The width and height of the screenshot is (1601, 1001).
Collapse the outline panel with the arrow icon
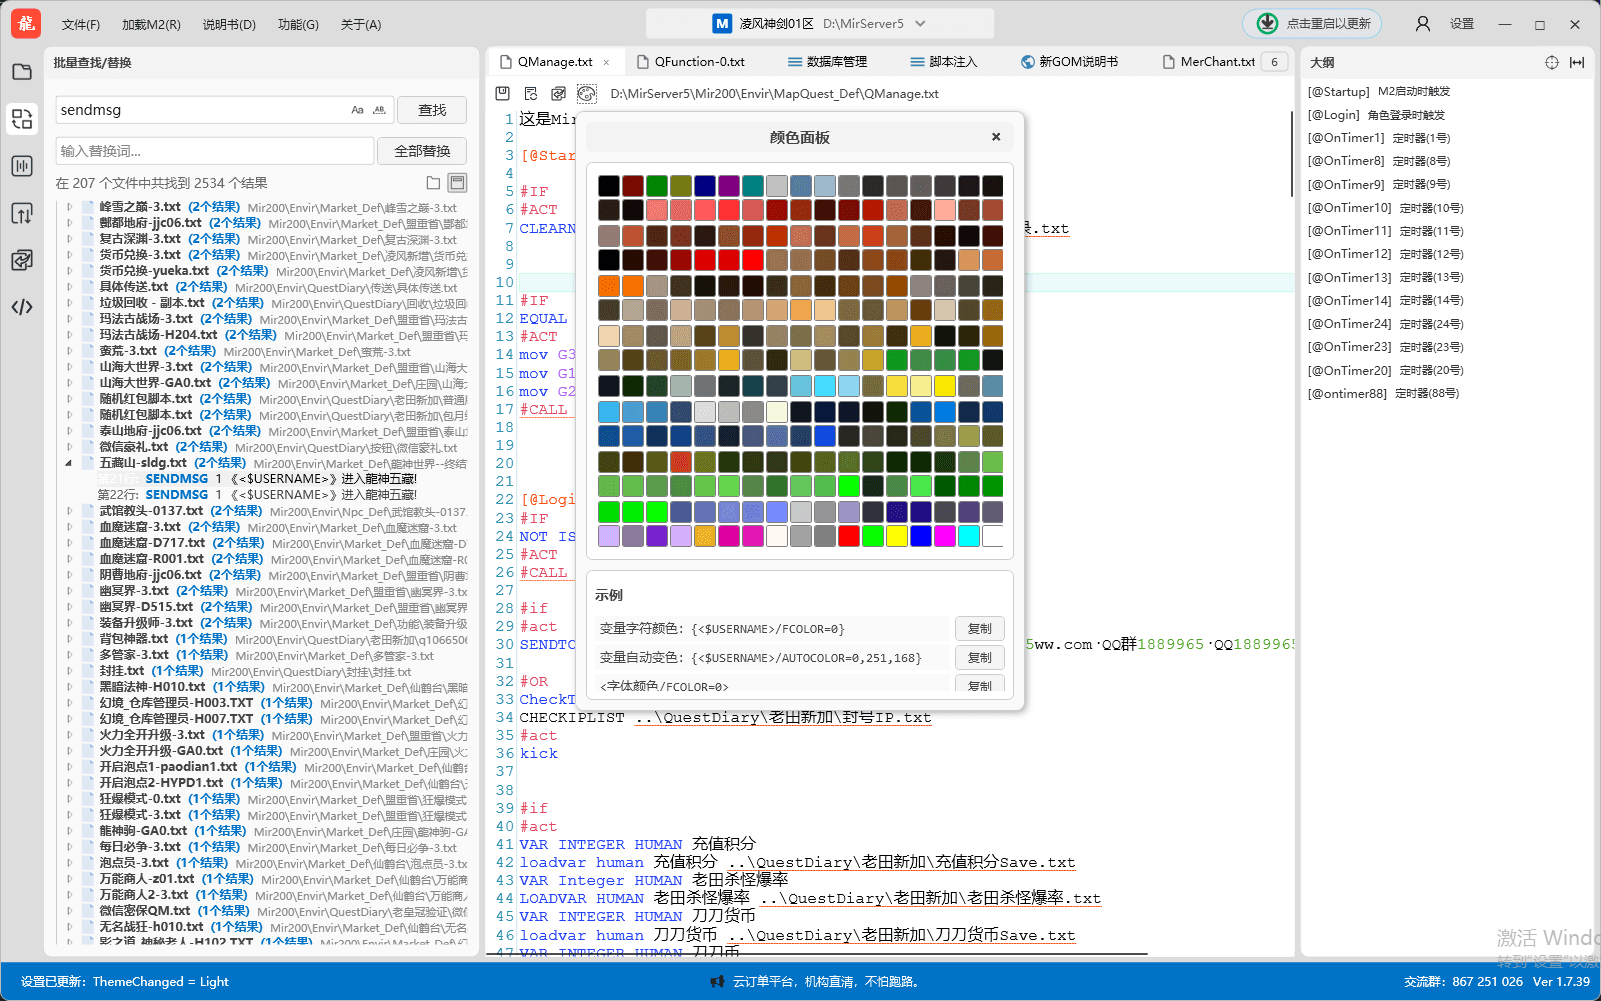1577,62
